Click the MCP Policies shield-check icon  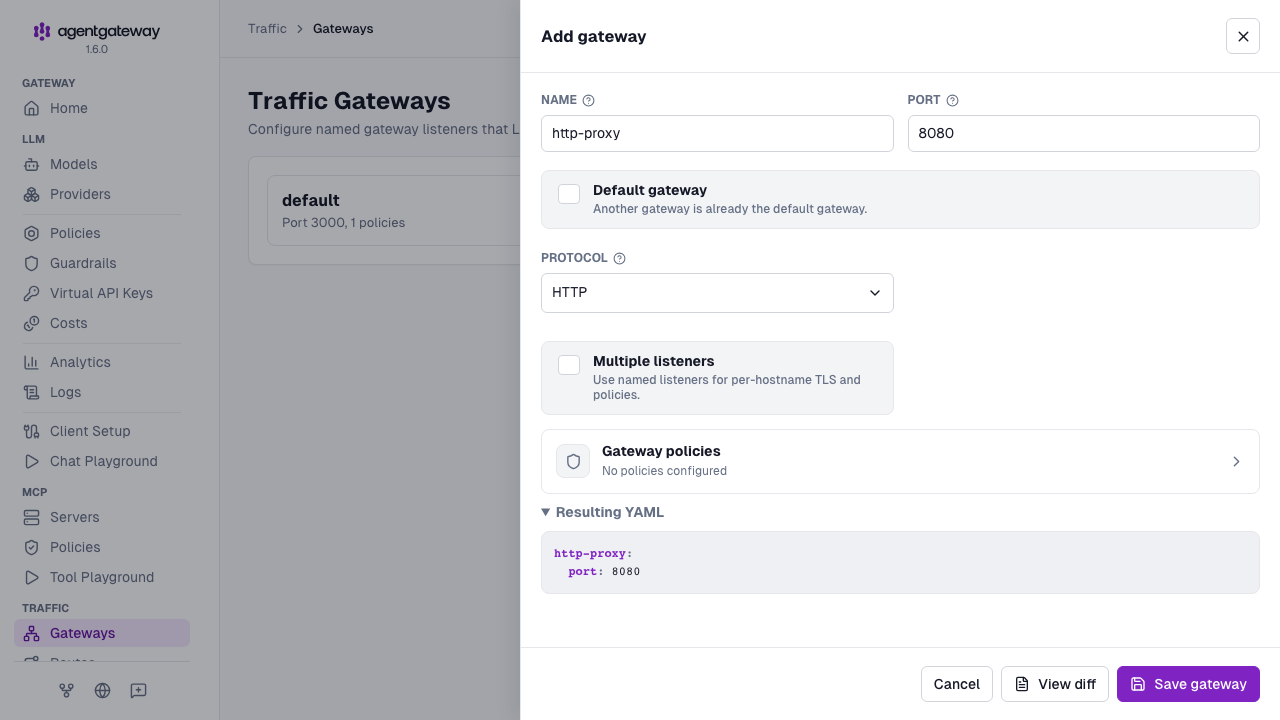(x=32, y=547)
